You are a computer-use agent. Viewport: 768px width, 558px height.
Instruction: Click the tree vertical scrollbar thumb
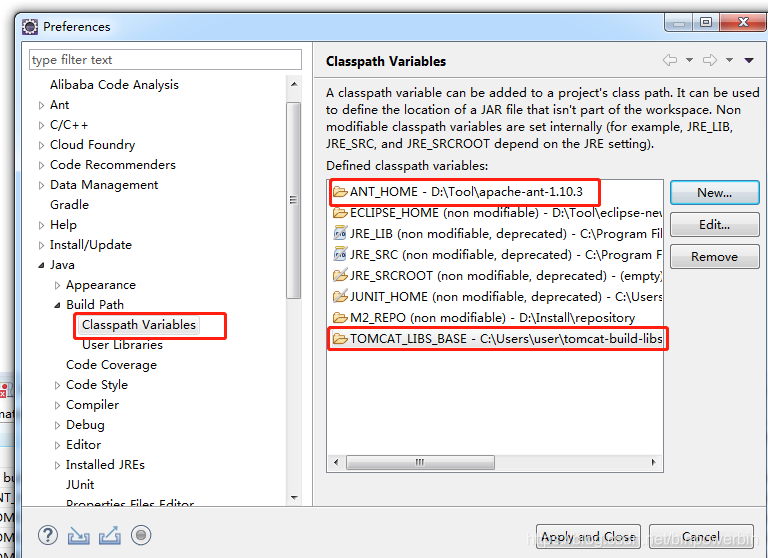[294, 200]
